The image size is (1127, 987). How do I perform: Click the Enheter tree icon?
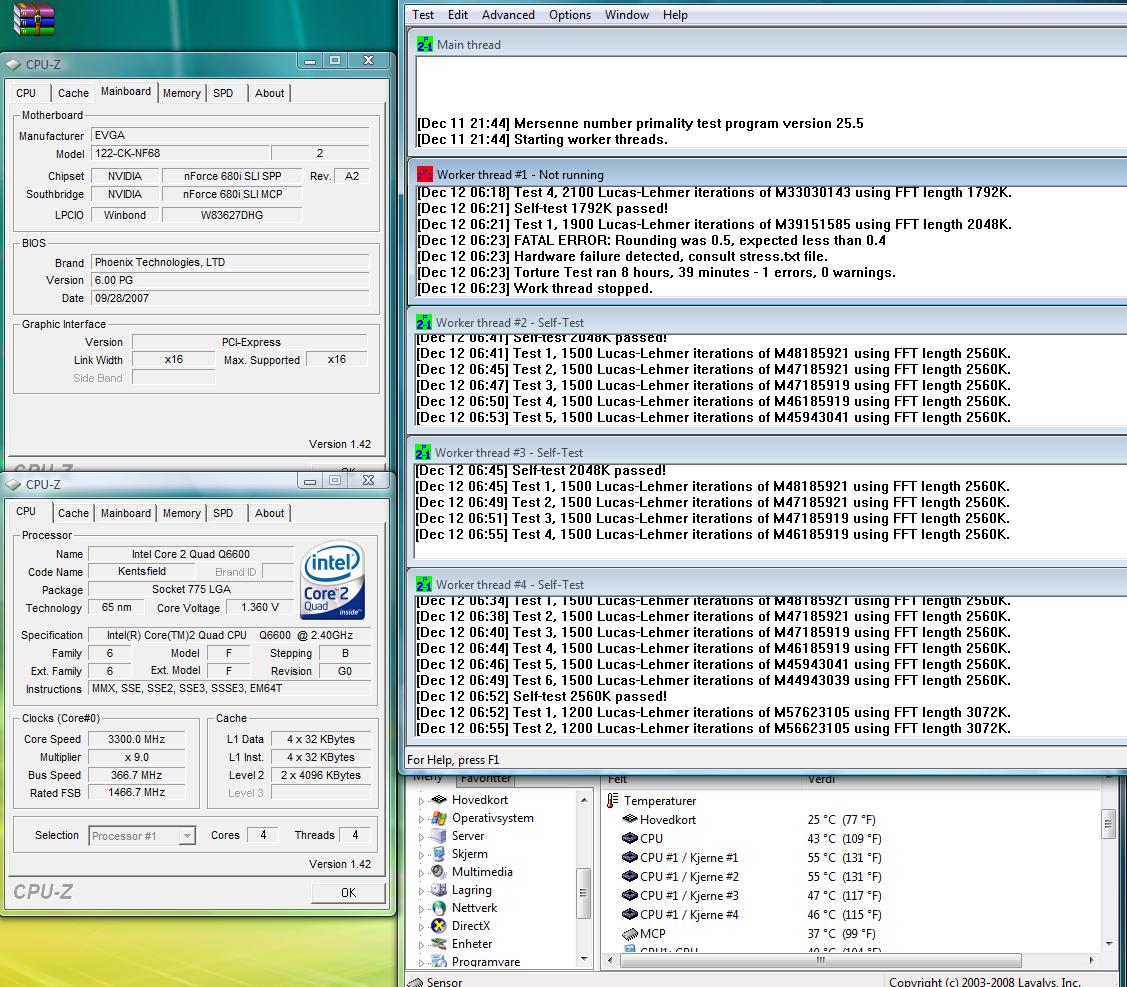pyautogui.click(x=438, y=944)
